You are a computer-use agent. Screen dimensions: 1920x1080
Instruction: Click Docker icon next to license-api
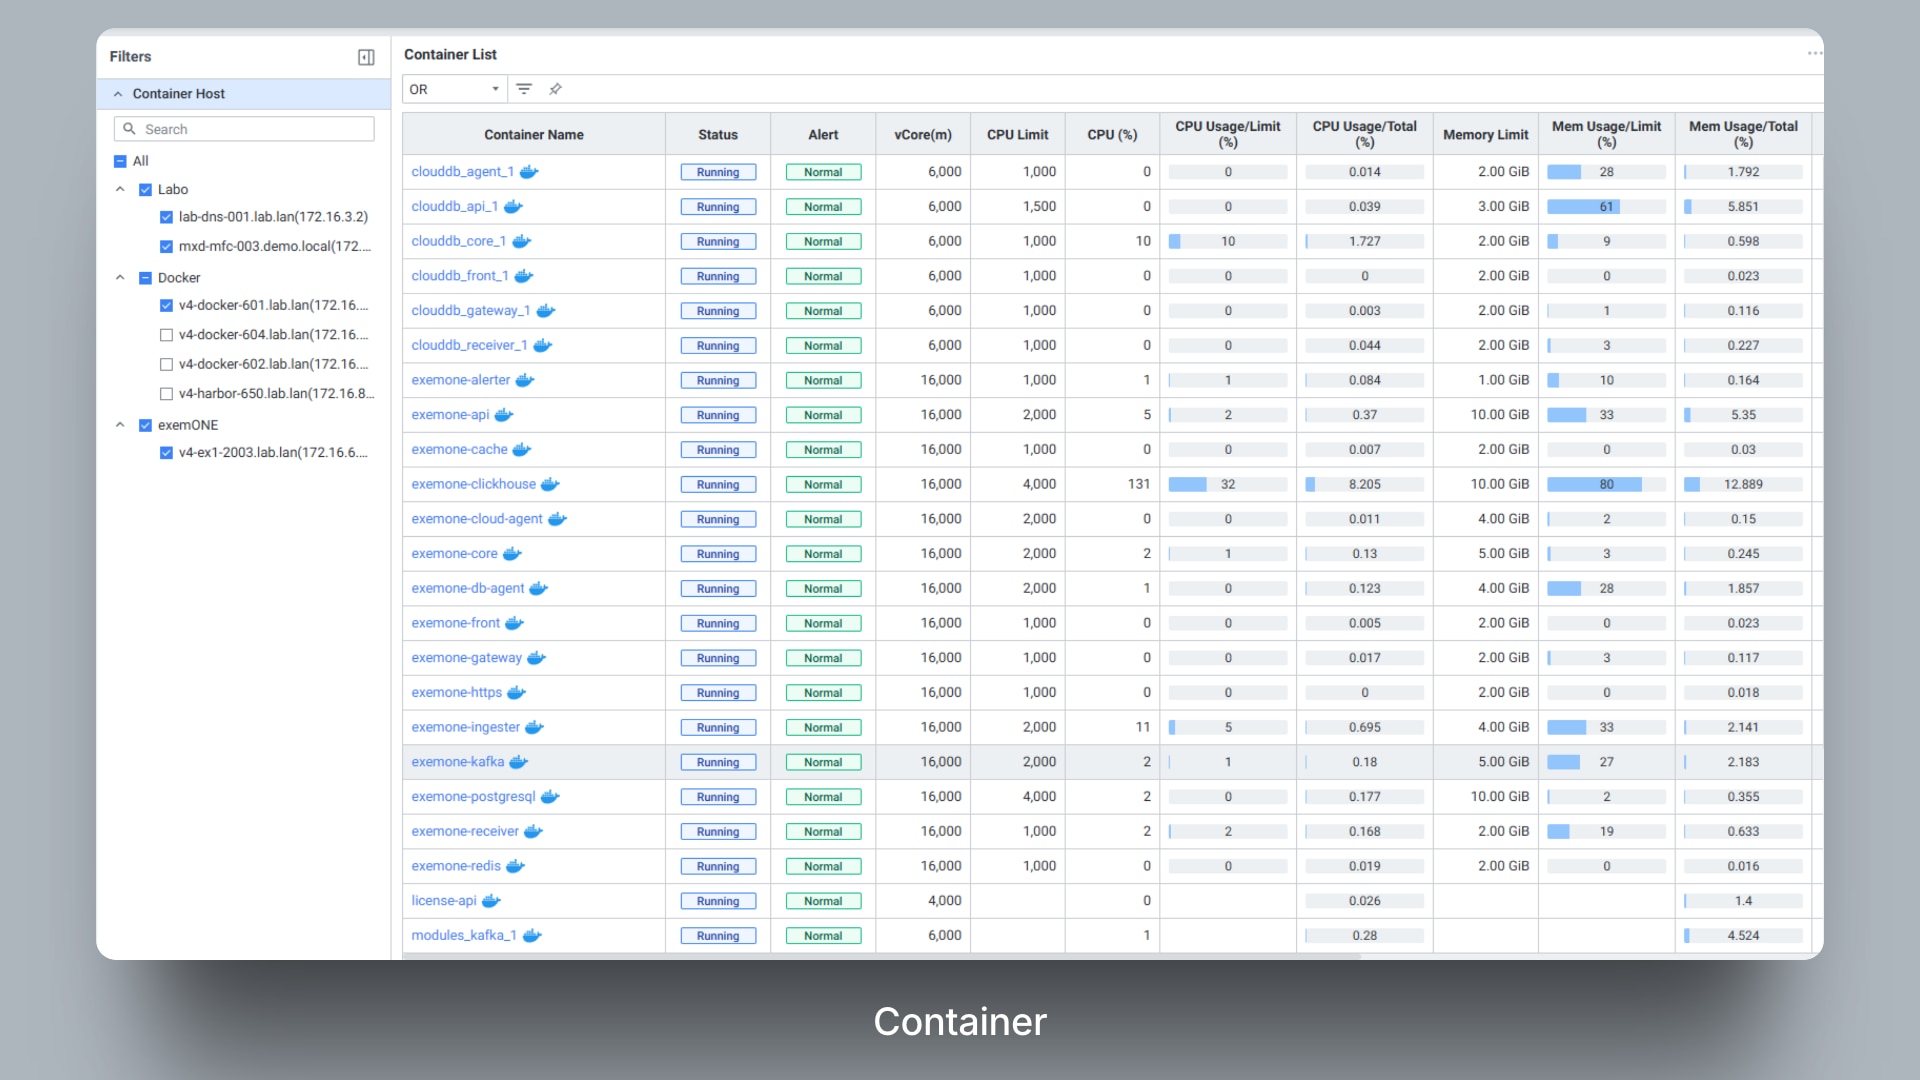point(491,901)
